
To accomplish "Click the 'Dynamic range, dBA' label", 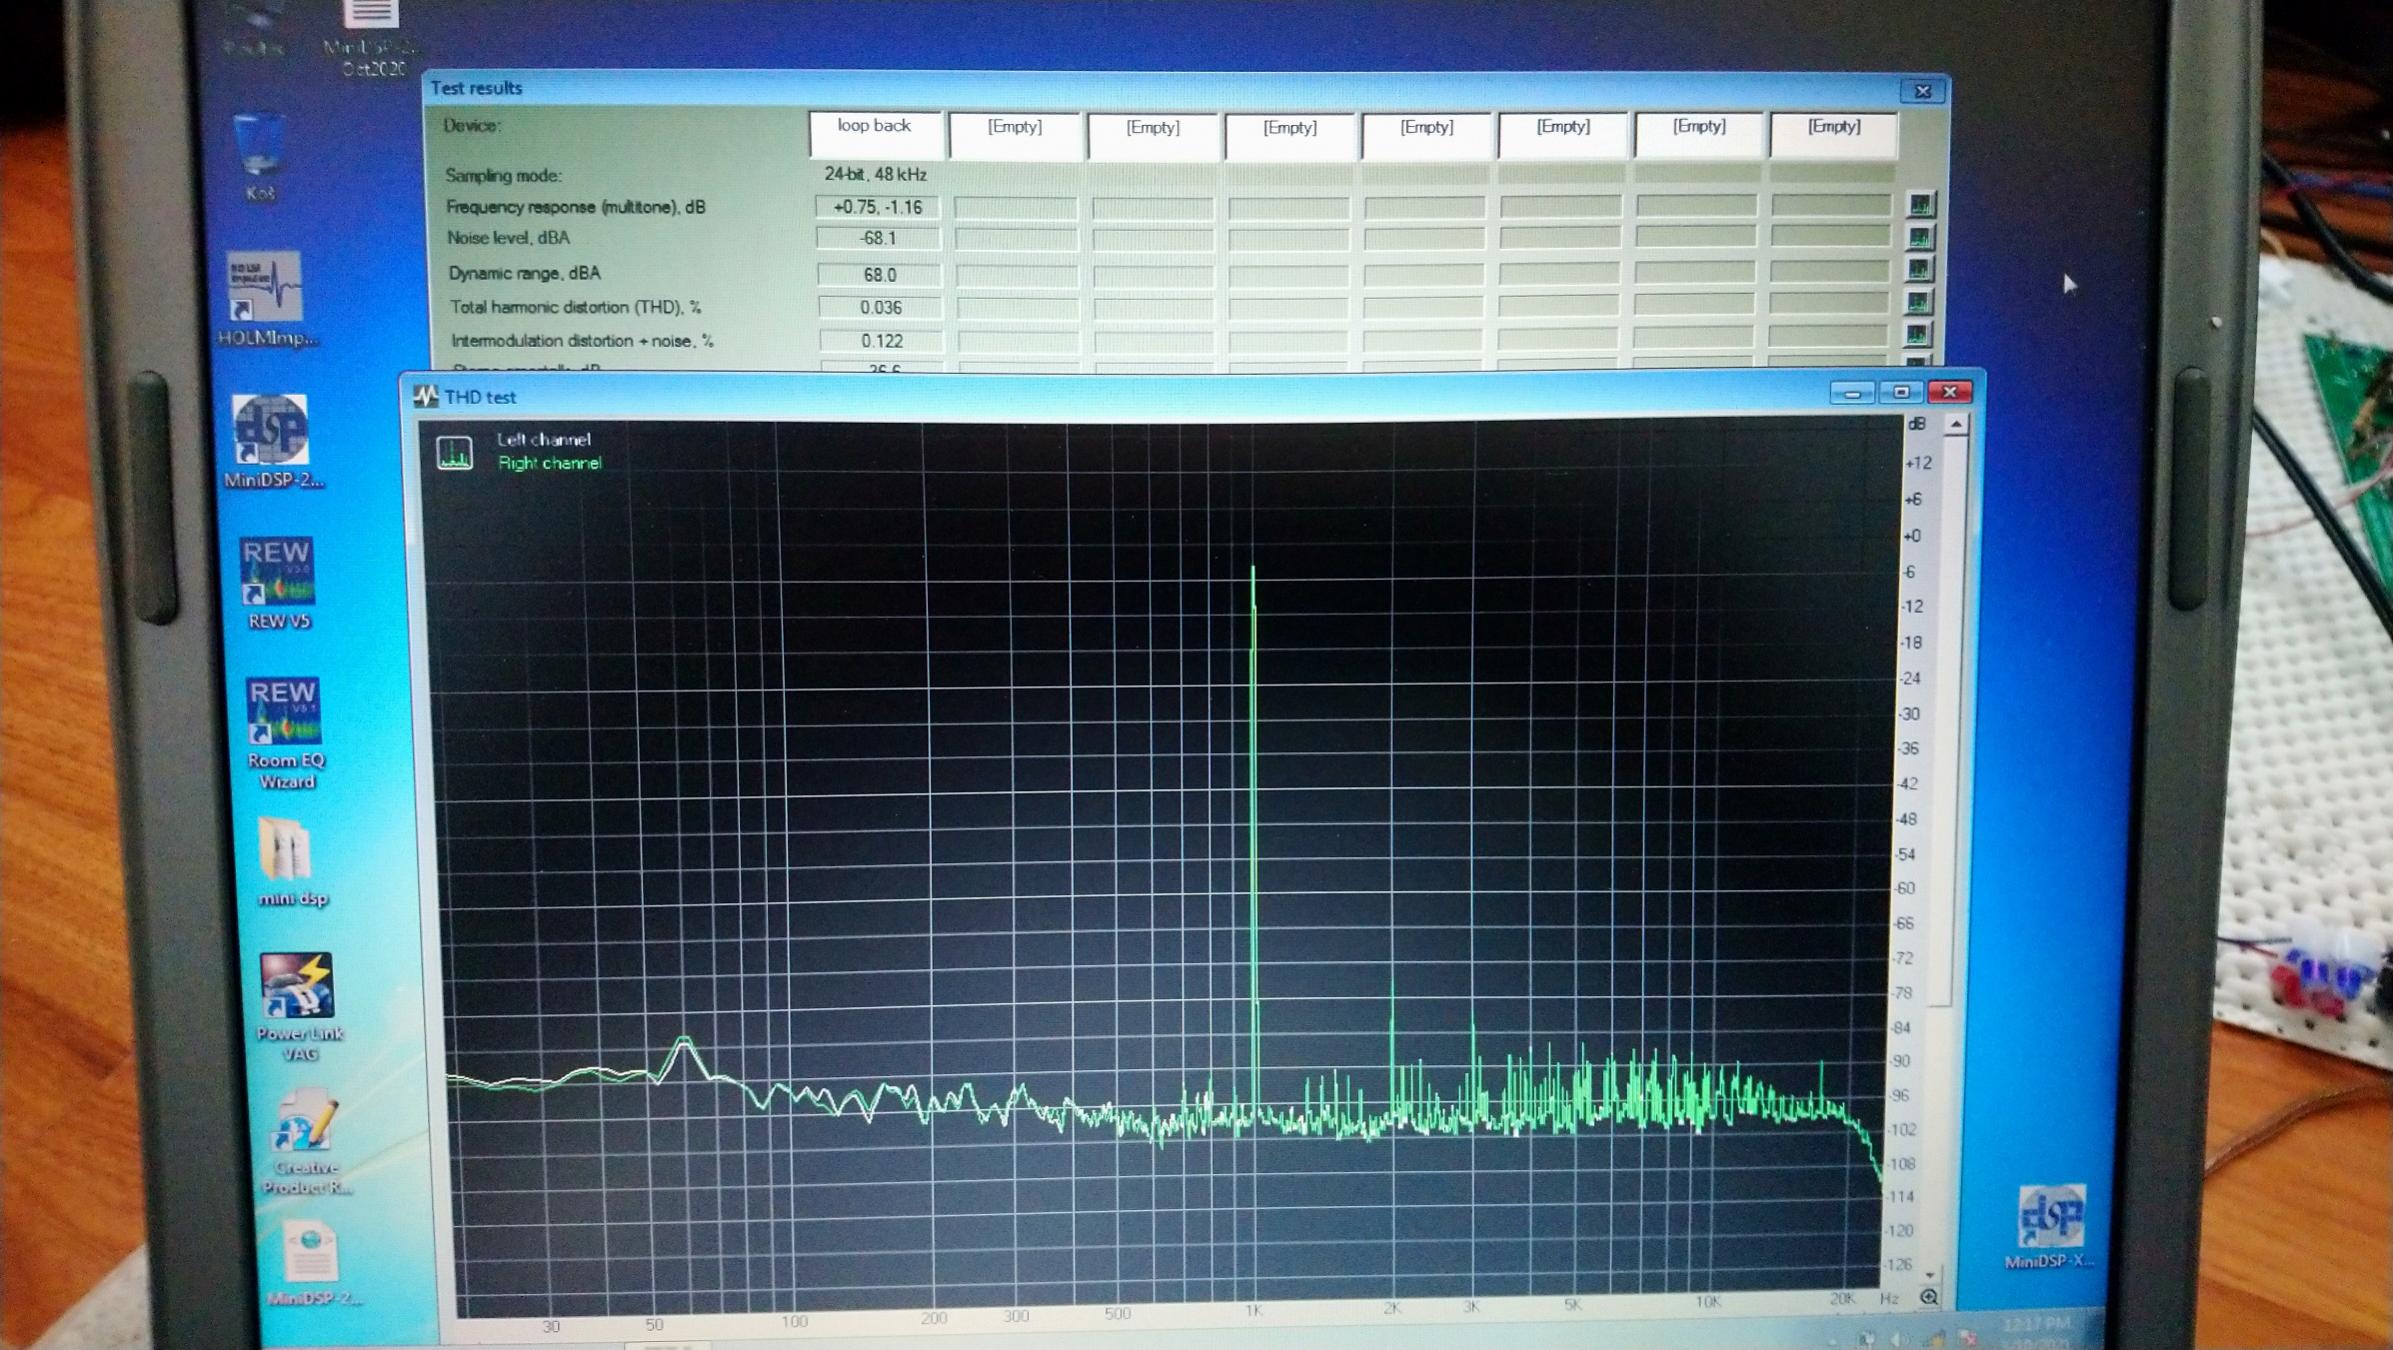I will click(x=524, y=273).
